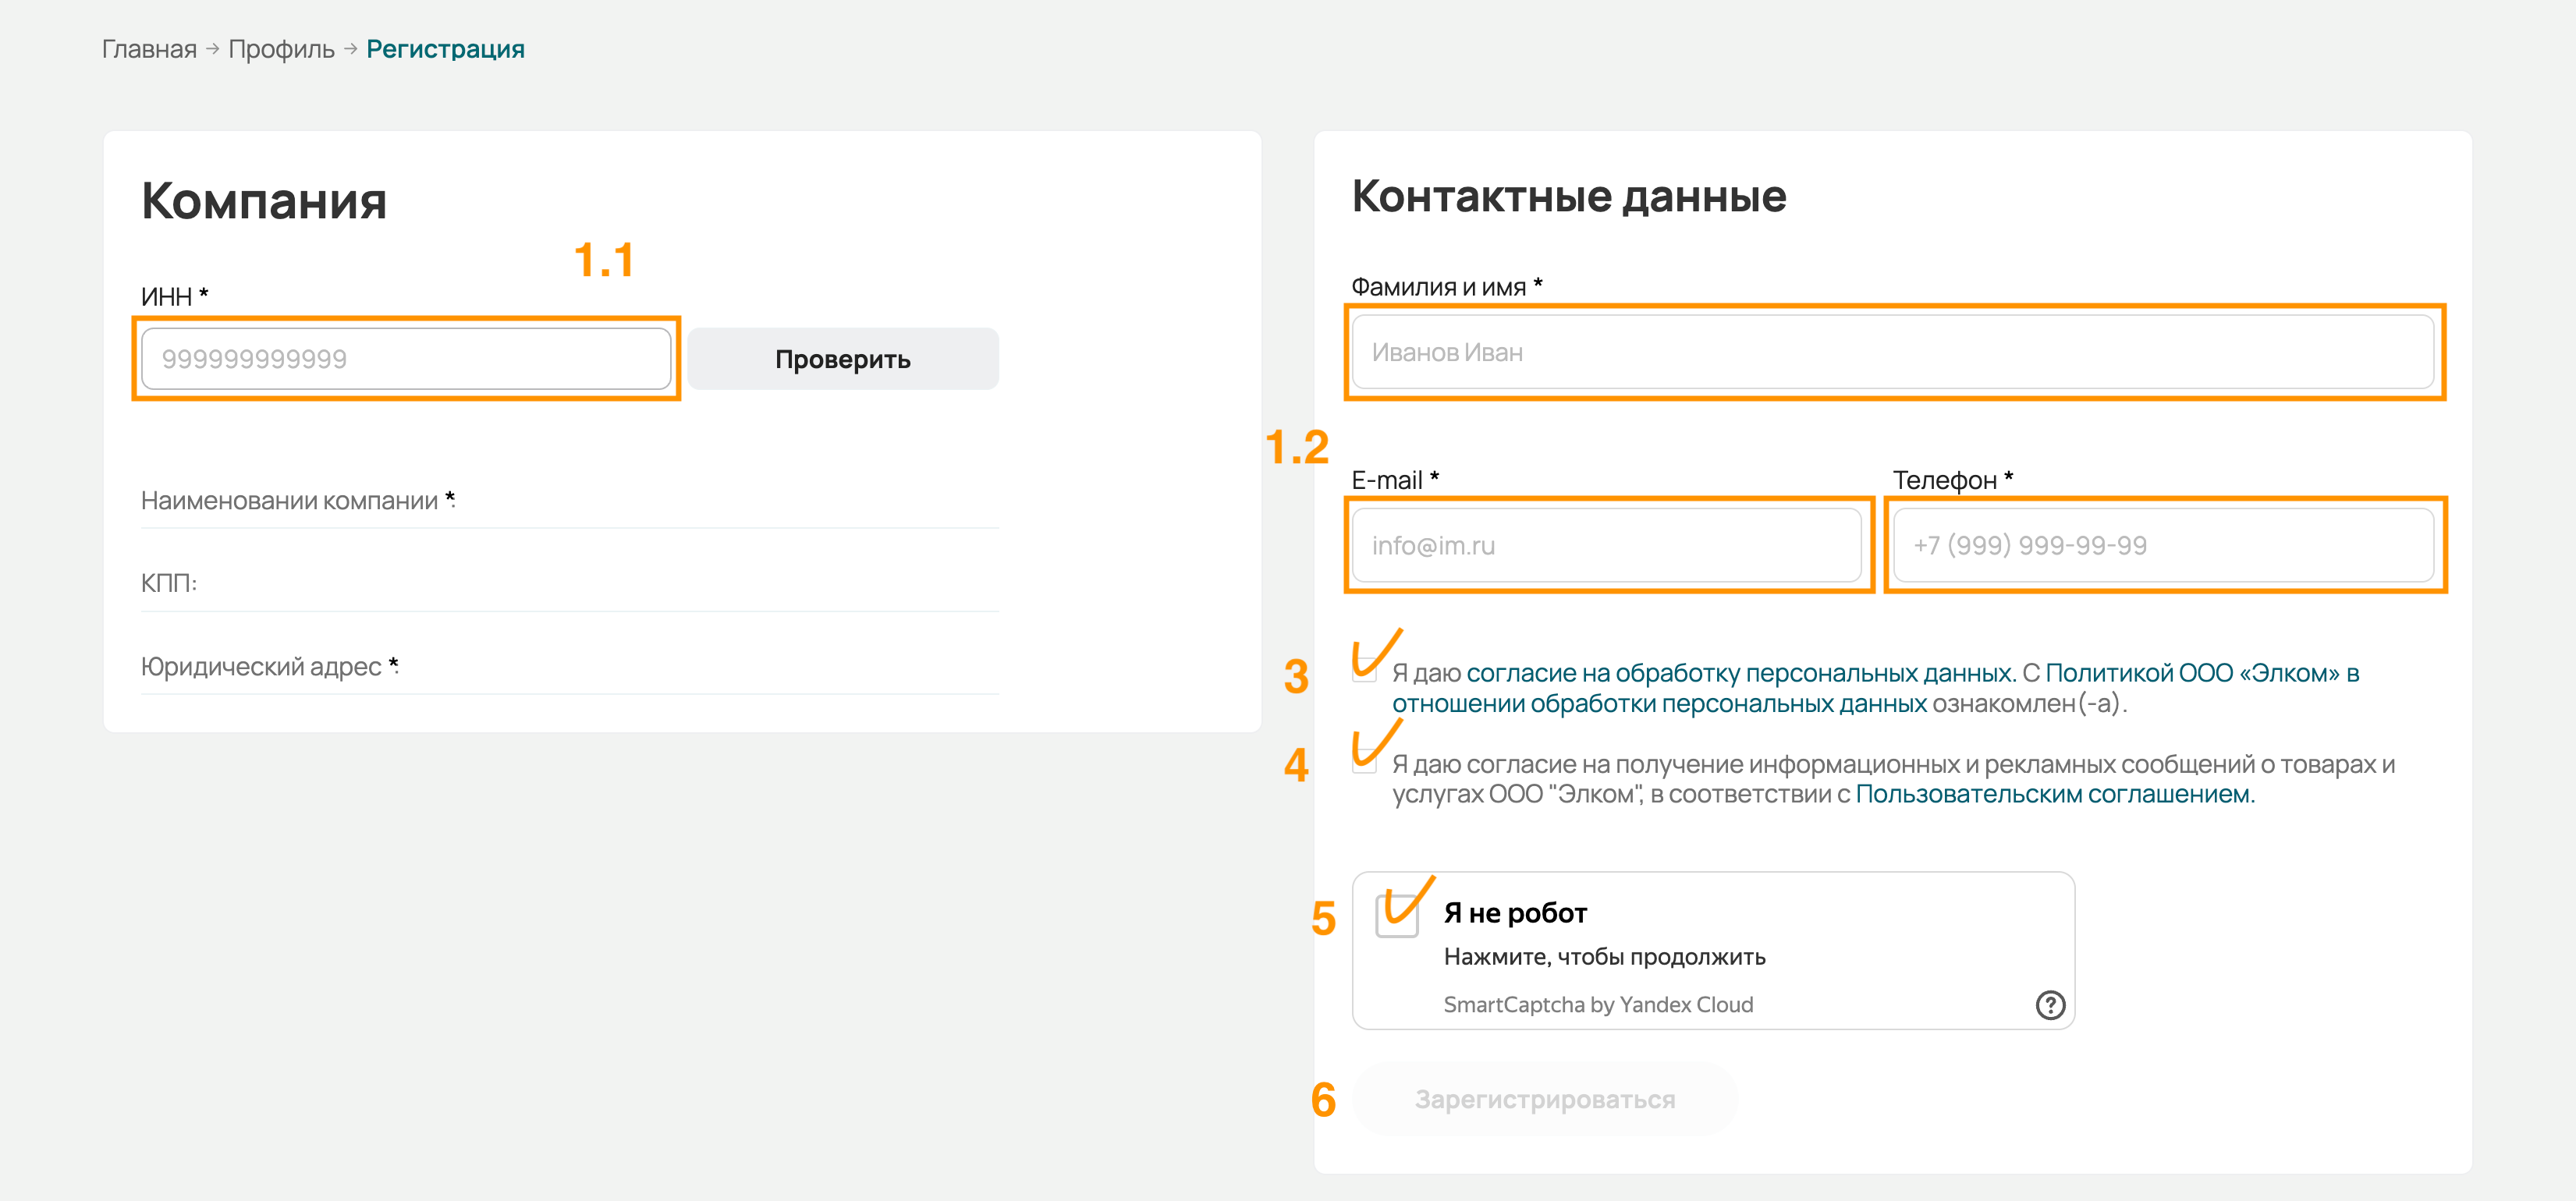
Task: Open the "Пользовательским соглашением" link
Action: 2054,794
